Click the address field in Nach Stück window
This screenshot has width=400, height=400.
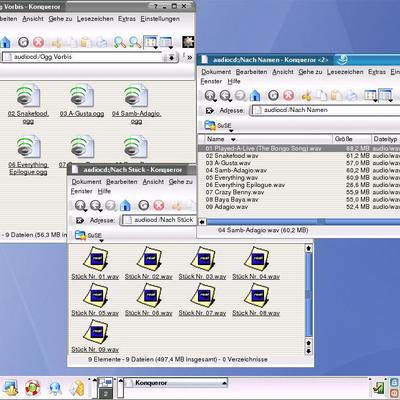[x=158, y=220]
